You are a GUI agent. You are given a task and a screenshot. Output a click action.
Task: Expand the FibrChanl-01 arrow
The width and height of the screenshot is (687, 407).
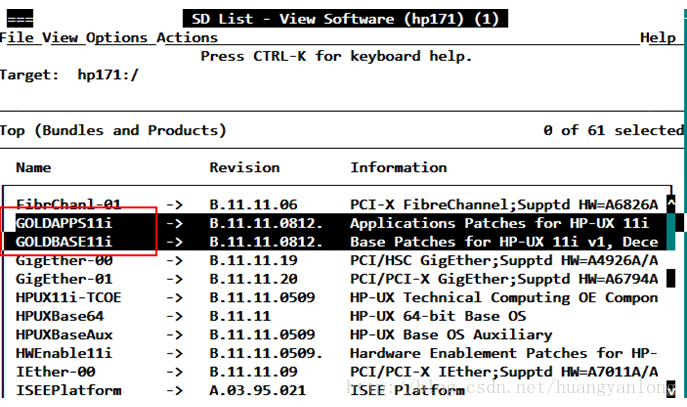pos(174,205)
